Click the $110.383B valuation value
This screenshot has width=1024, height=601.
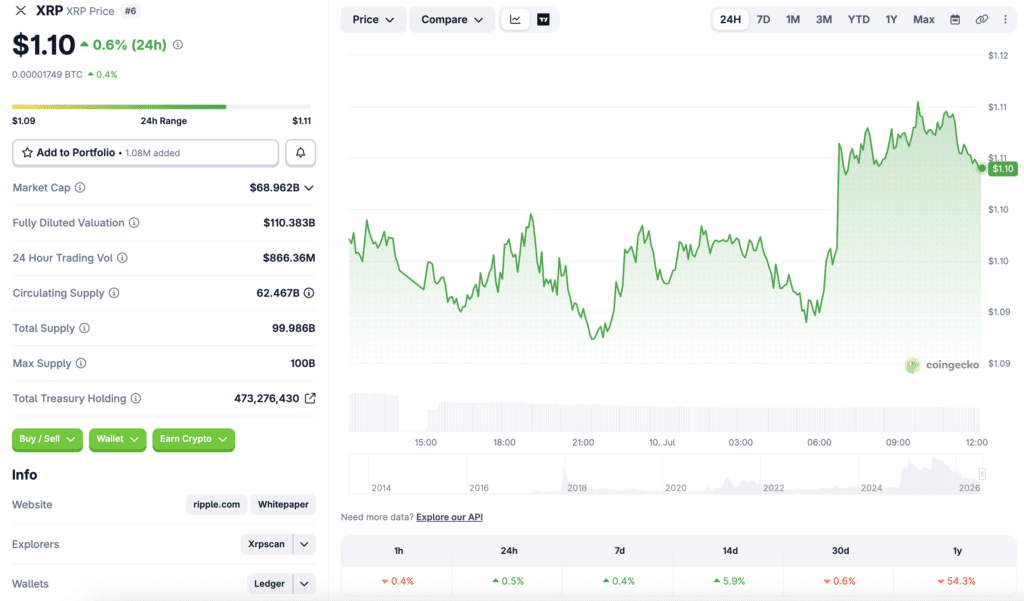[289, 223]
